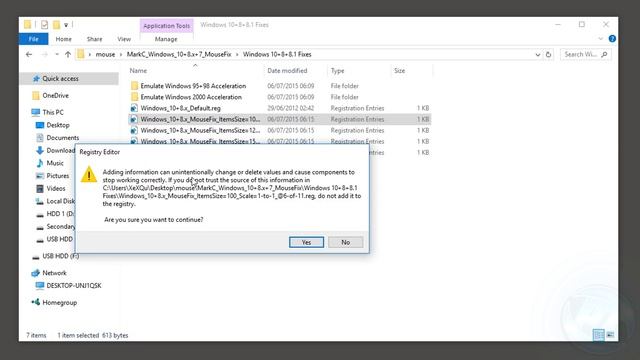This screenshot has height=360, width=640.
Task: Go back to the previous folder
Action: [29, 54]
